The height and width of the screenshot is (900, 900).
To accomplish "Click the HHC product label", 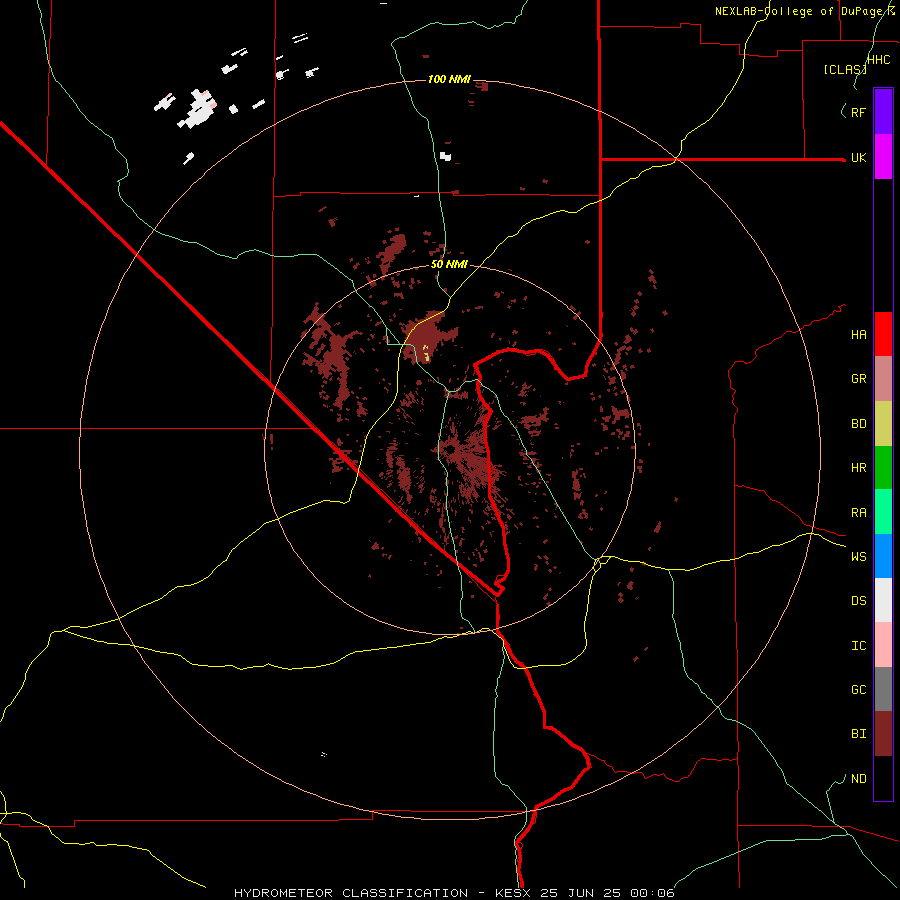I will pos(878,60).
